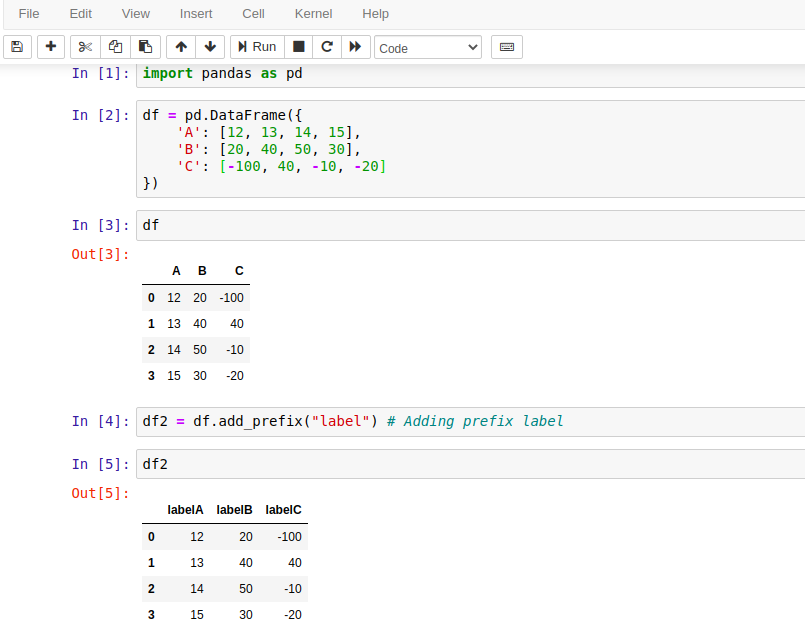Click the value 30 under labelB

click(x=246, y=615)
